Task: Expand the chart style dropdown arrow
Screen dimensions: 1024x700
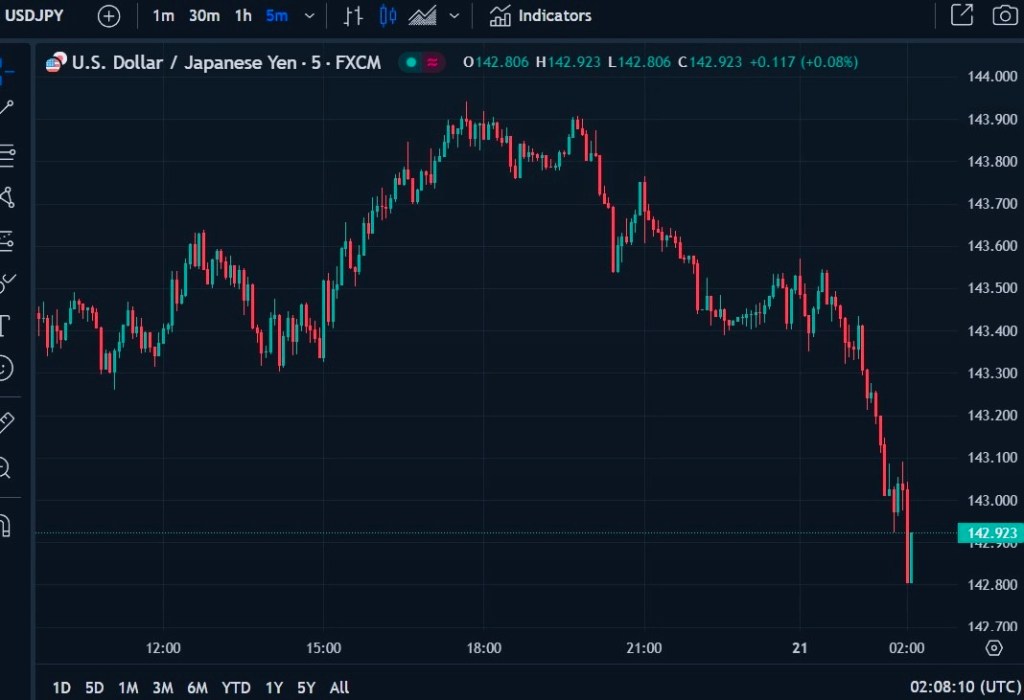Action: 455,16
